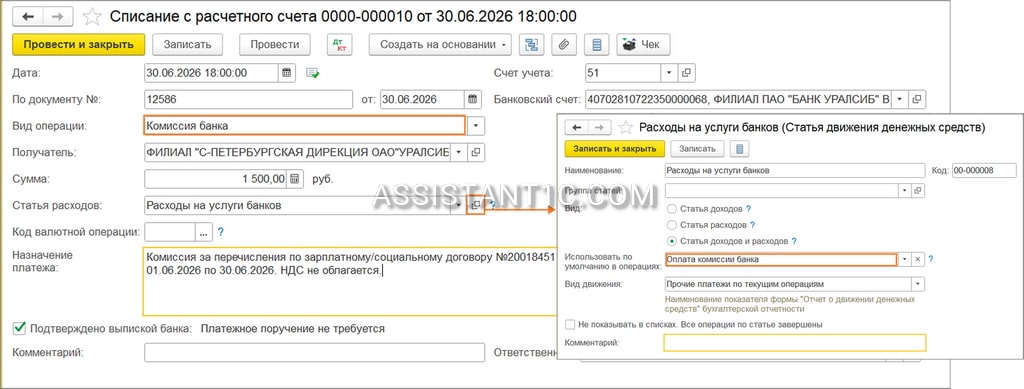Click Записать in the Расходы на услуги банков window
This screenshot has height=389, width=1024.
(697, 149)
